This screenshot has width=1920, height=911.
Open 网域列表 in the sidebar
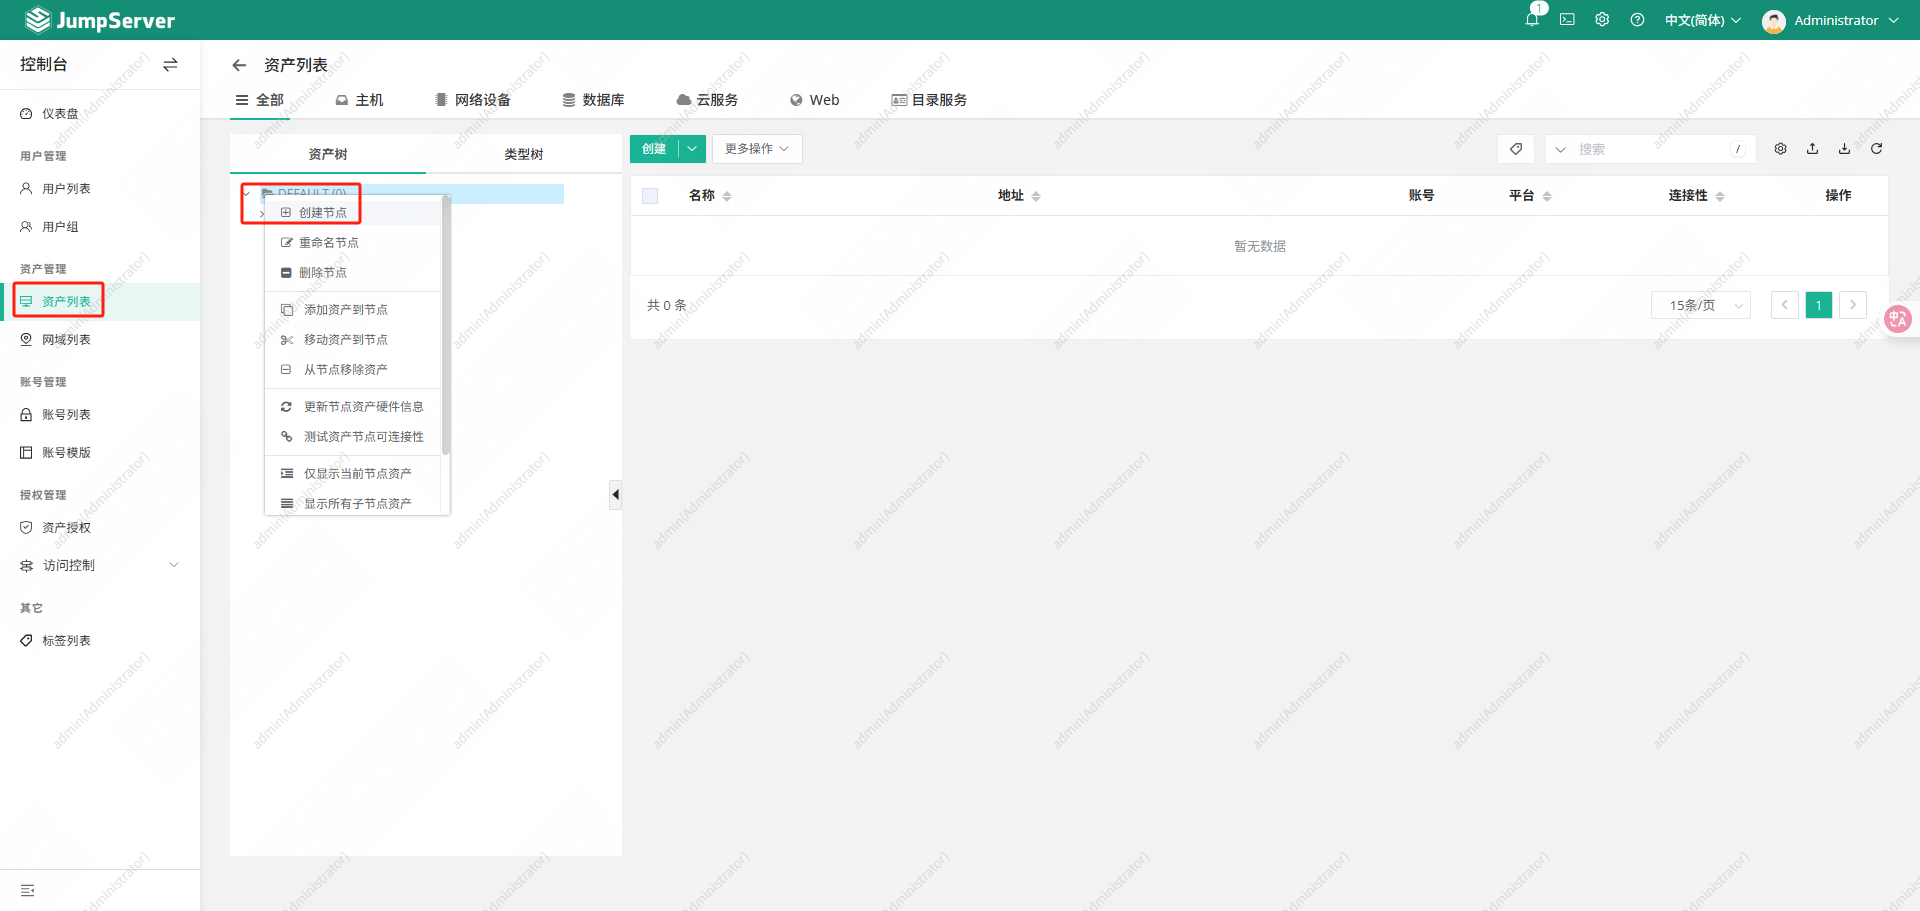tap(100, 340)
